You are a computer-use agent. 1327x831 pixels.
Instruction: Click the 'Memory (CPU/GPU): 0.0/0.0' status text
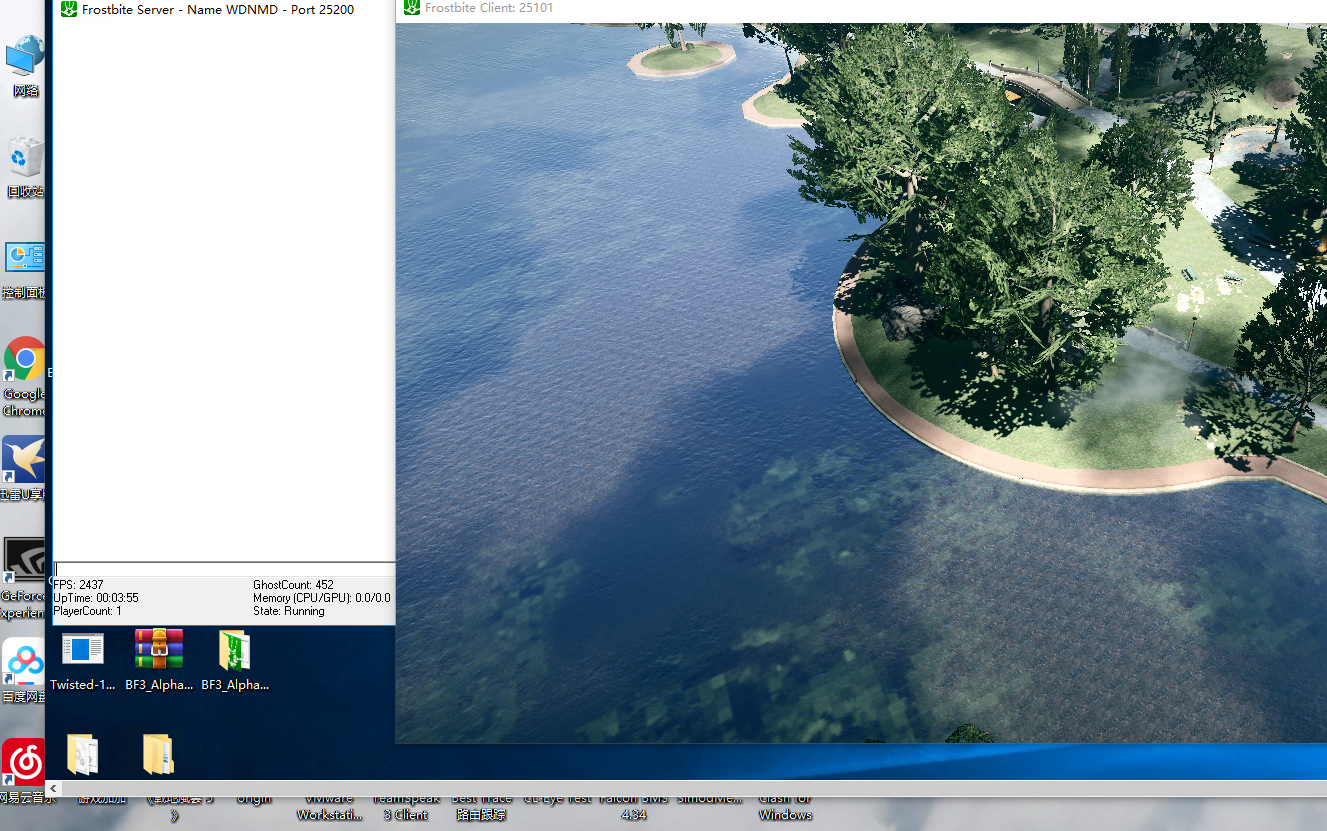(322, 598)
